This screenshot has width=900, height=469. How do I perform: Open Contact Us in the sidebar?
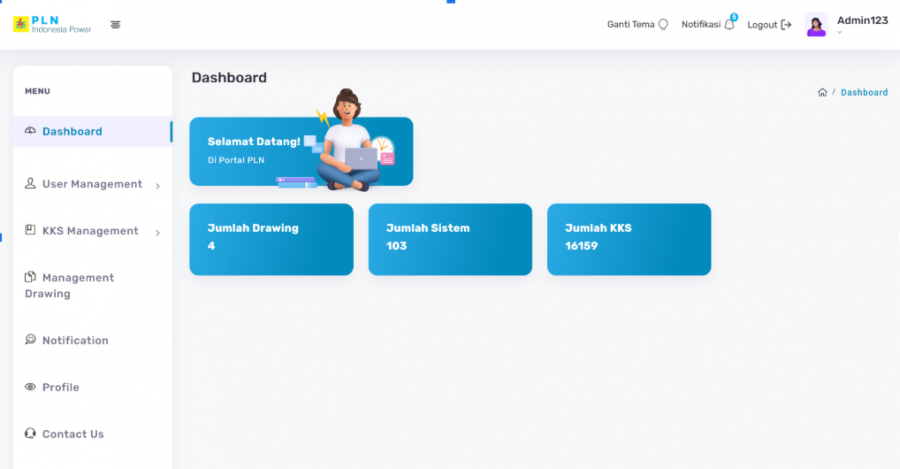[92, 434]
